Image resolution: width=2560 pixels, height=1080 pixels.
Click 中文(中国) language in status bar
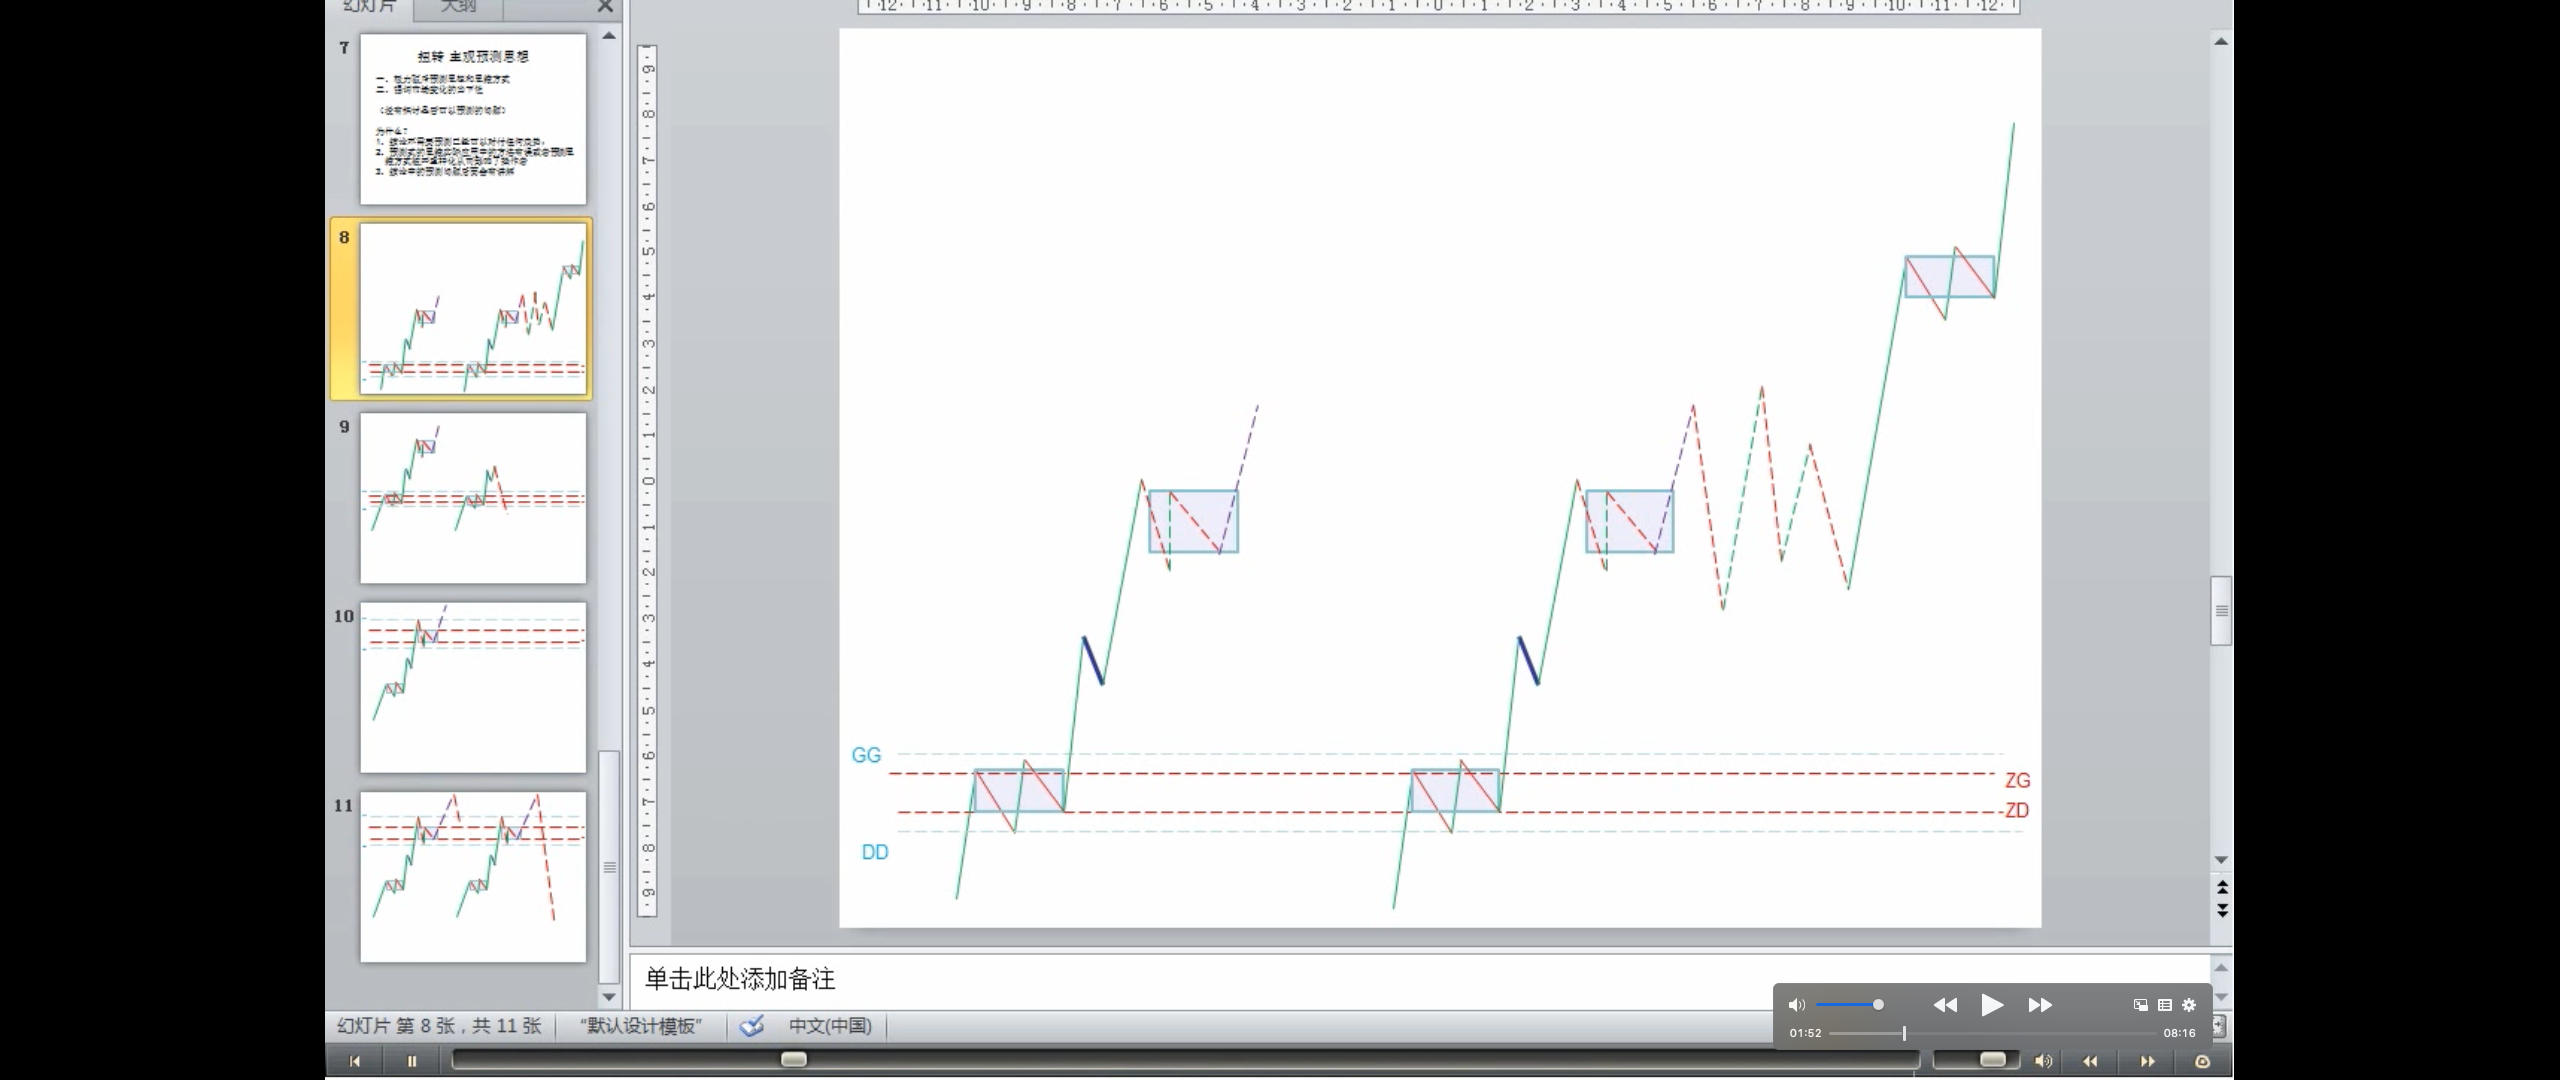[830, 1026]
